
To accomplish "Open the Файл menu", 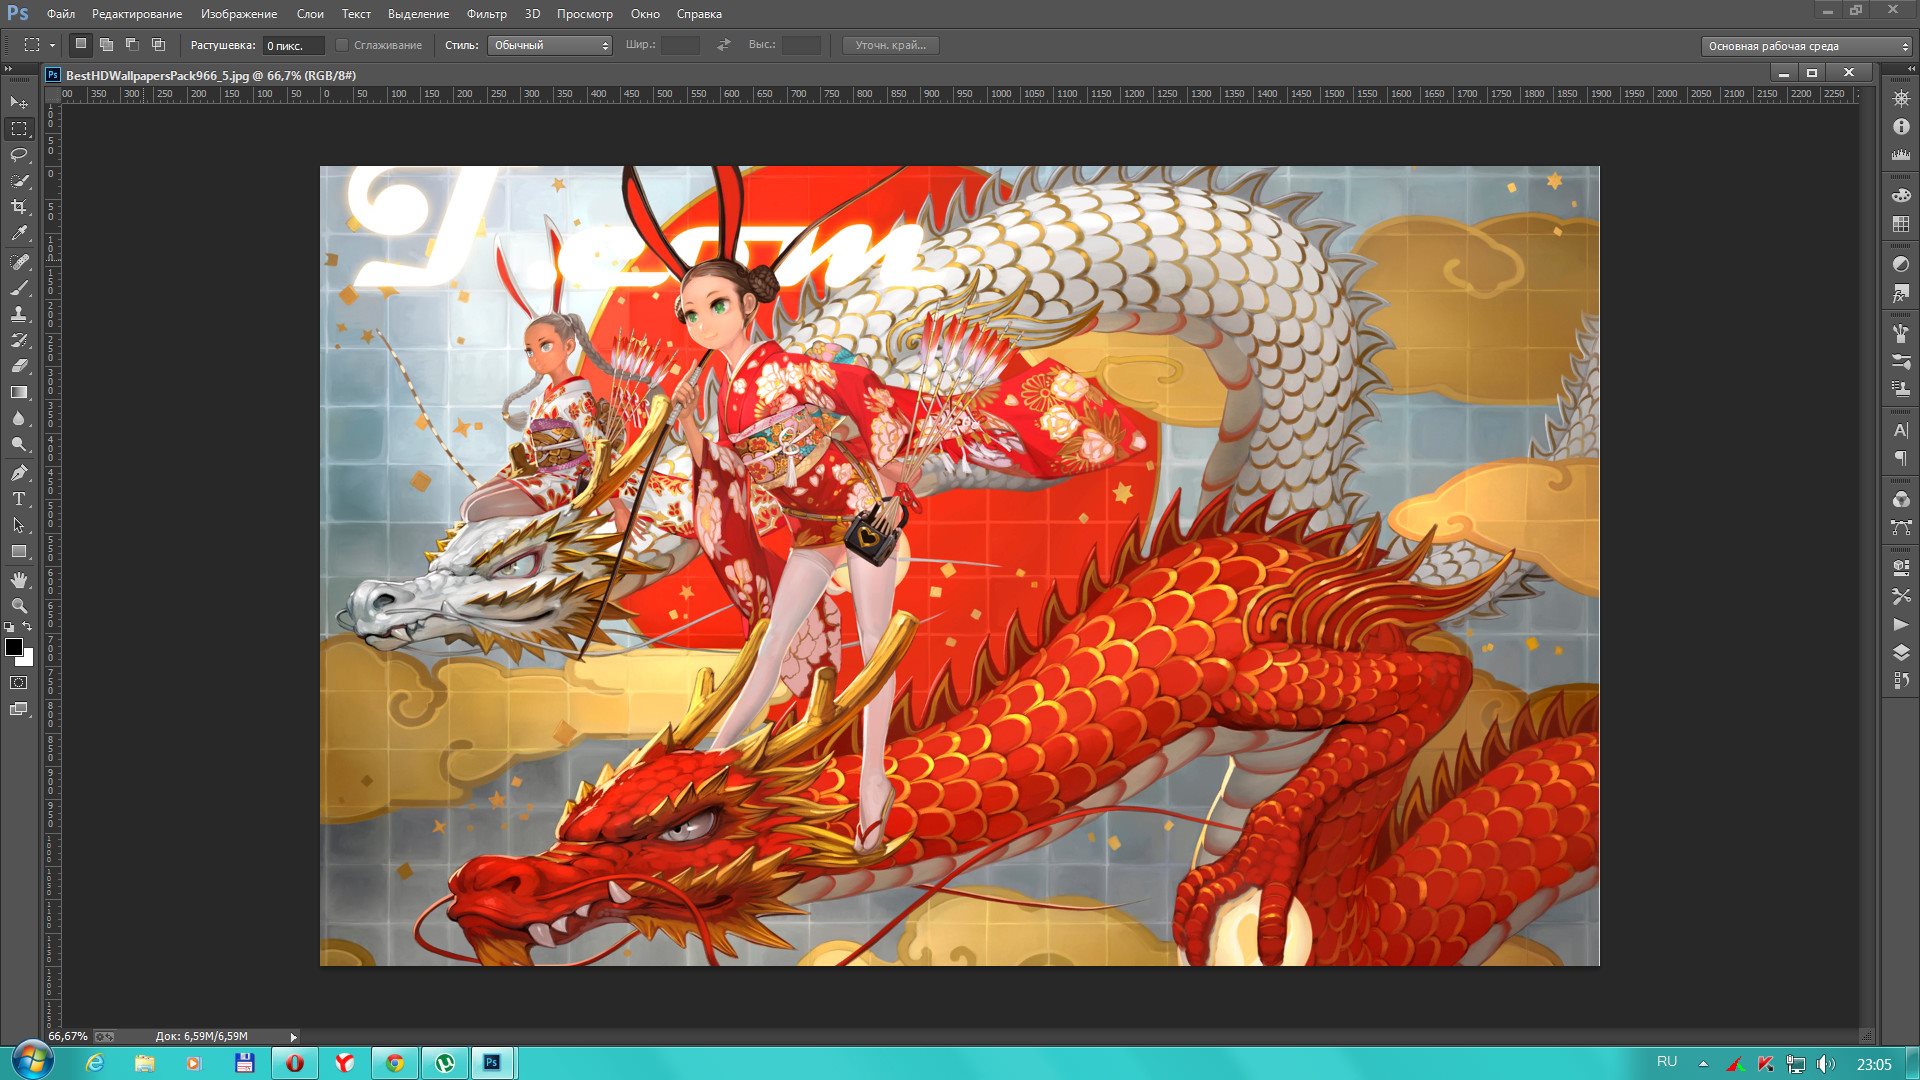I will 61,14.
